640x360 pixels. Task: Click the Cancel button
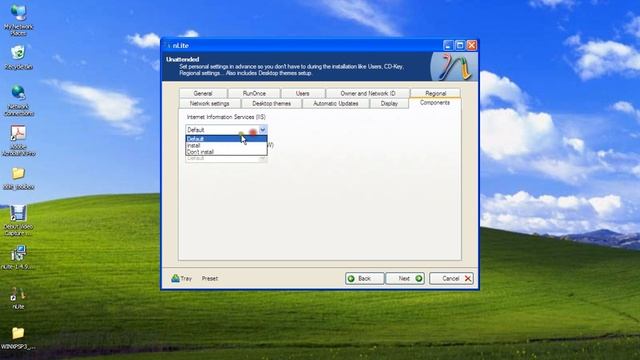point(451,278)
